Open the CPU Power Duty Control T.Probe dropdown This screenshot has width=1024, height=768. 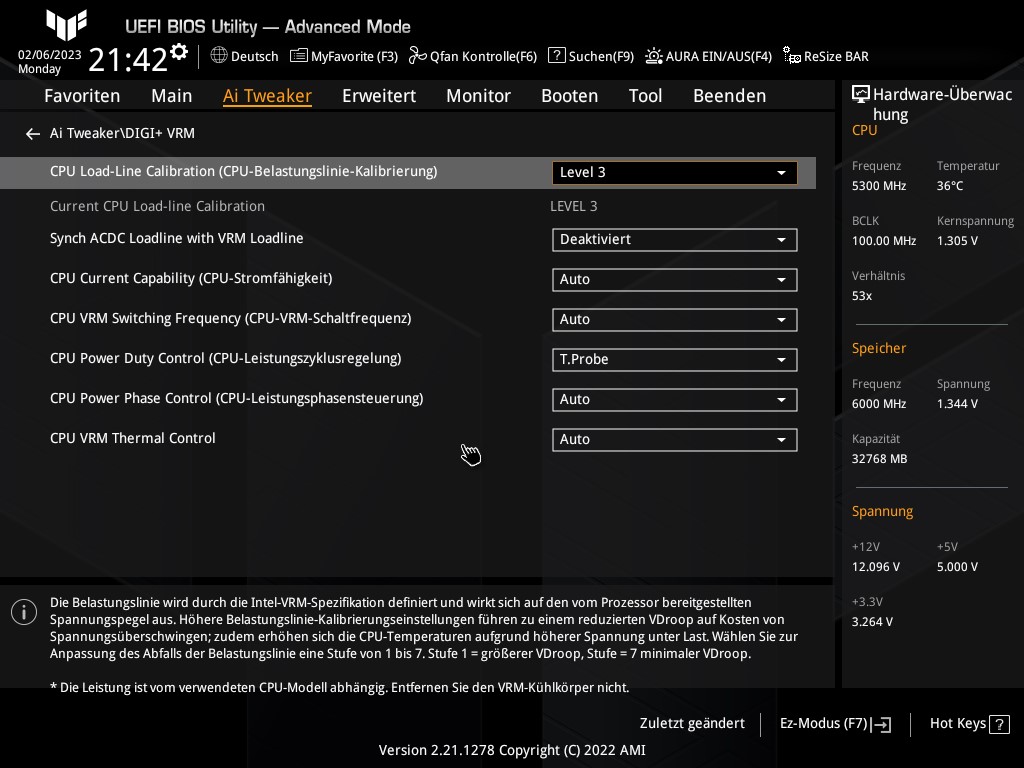[675, 360]
